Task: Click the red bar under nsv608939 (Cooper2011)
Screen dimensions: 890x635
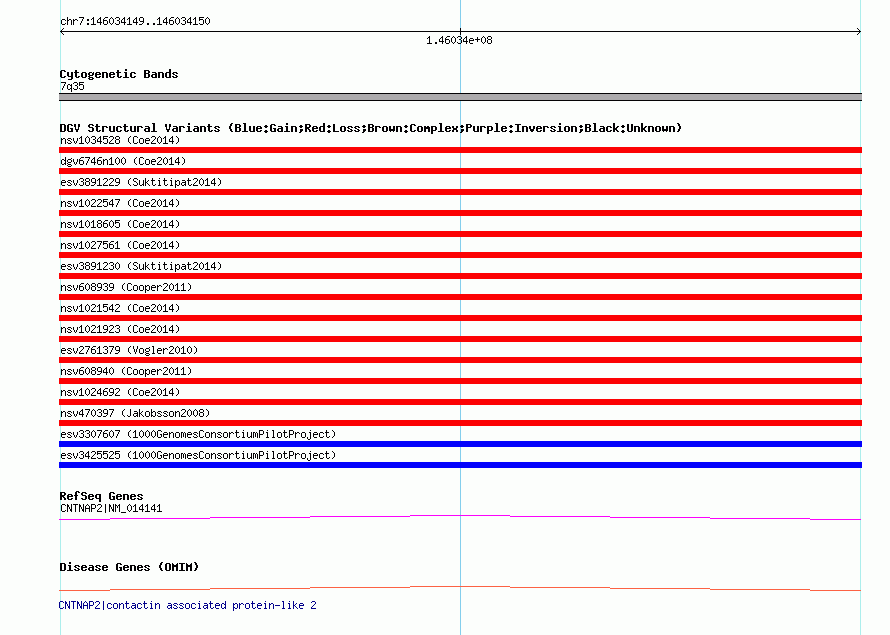Action: (x=460, y=297)
